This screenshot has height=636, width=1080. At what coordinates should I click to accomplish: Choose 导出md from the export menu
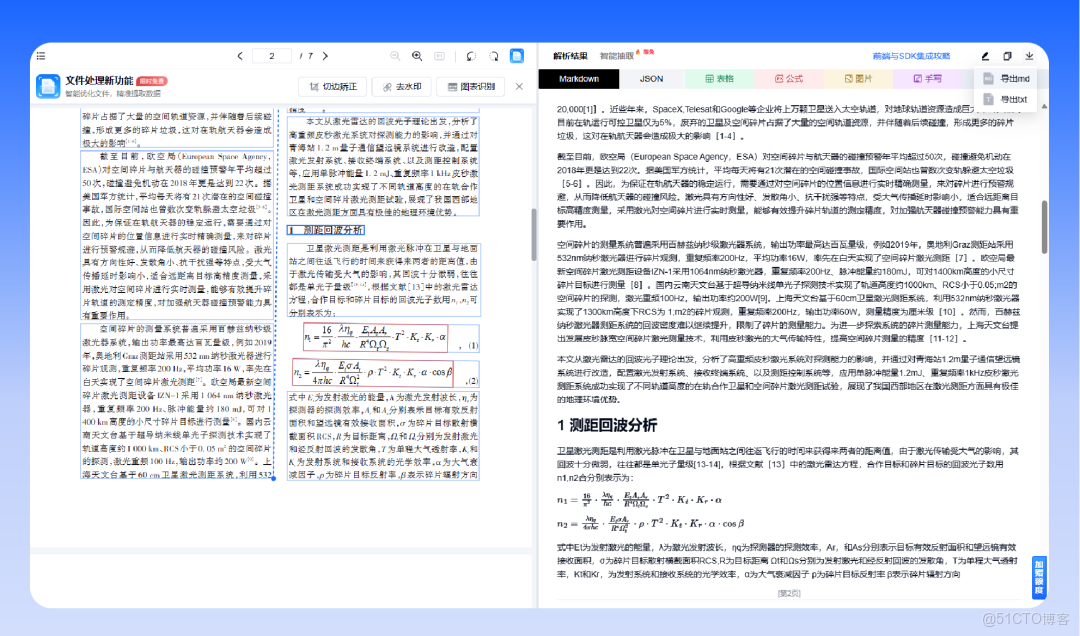pyautogui.click(x=1012, y=78)
